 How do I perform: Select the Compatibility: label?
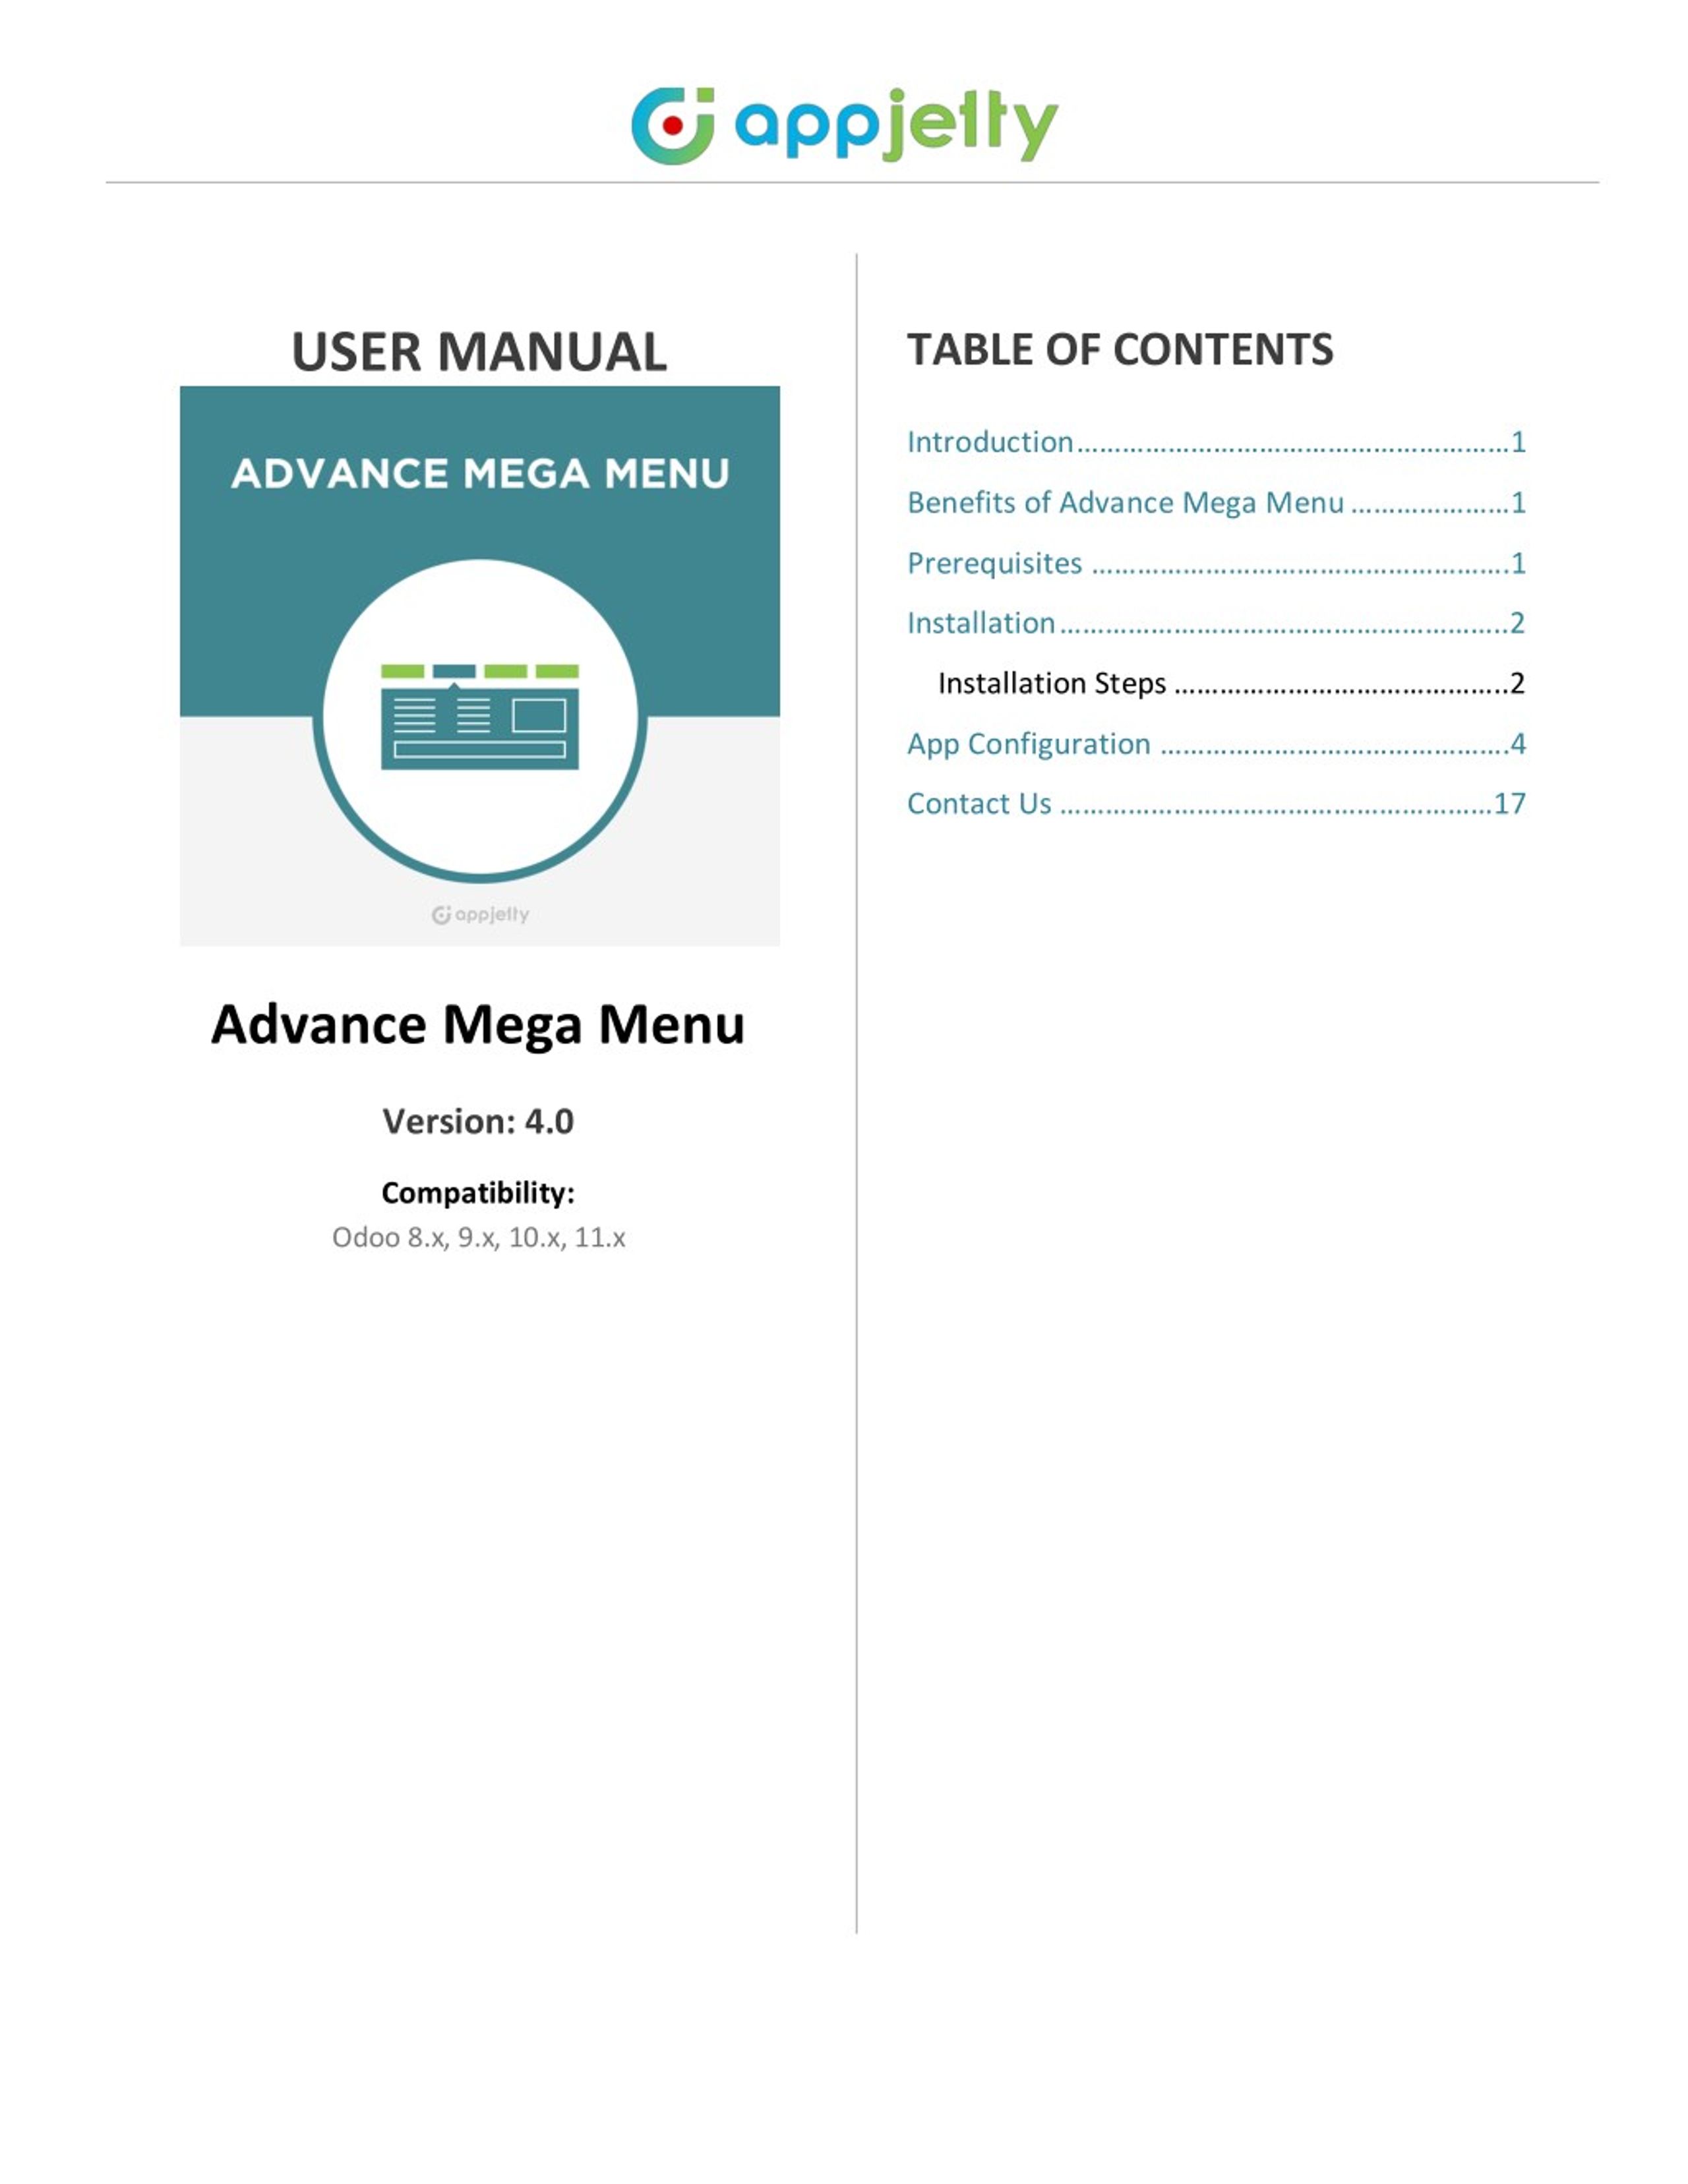pos(478,1192)
